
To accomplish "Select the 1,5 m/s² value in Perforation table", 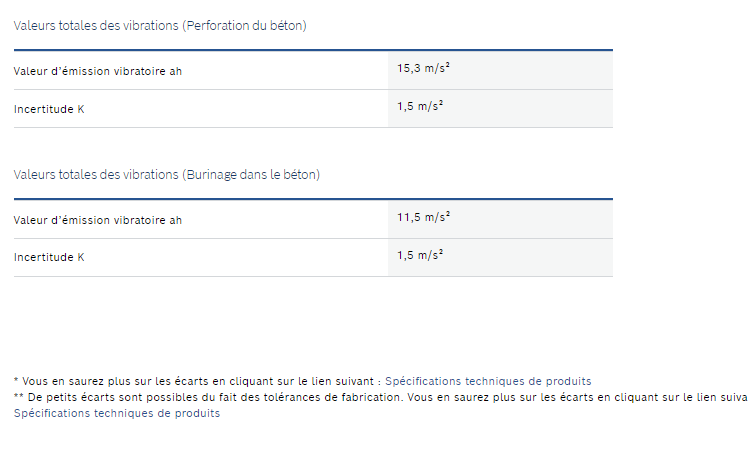I will [x=420, y=106].
